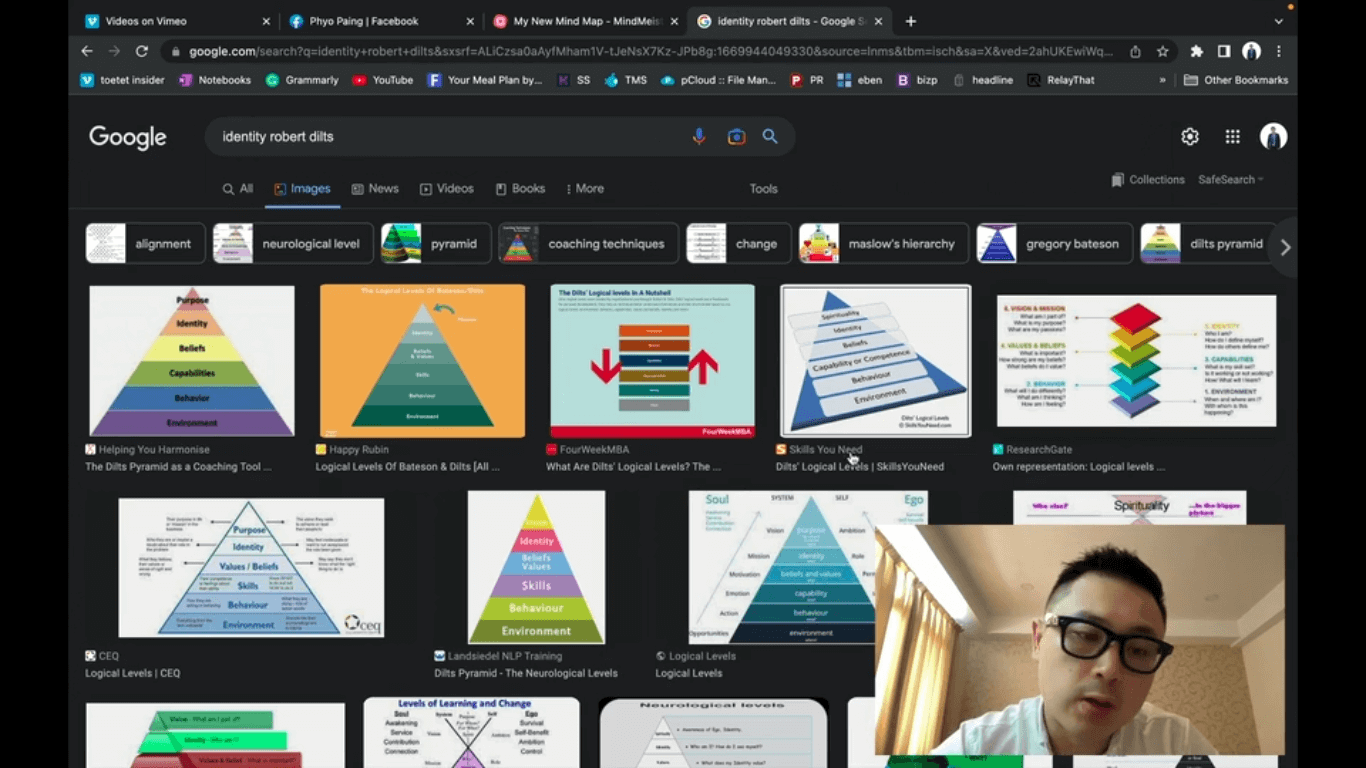Open the More search categories menu
Viewport: 1366px width, 768px height.
click(x=585, y=188)
